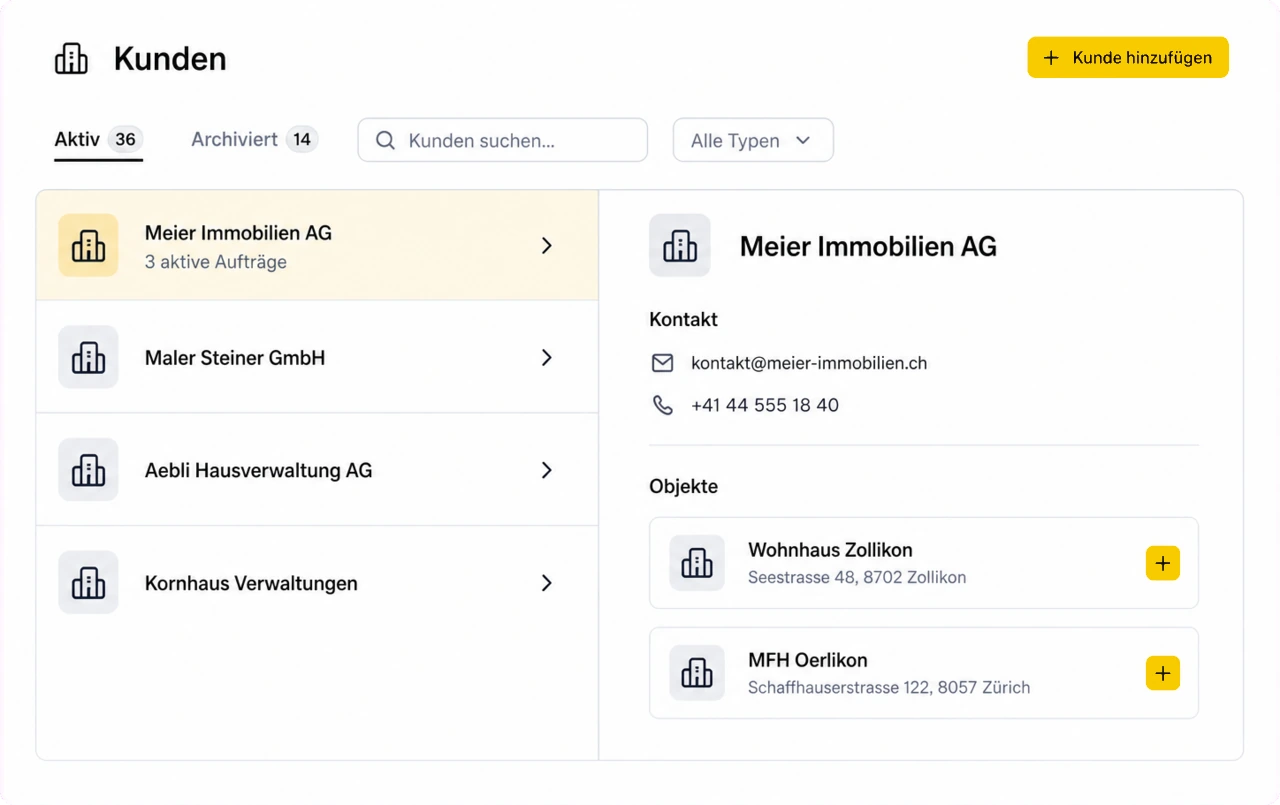This screenshot has width=1280, height=805.
Task: Click the Kornhaus Verwaltungen building icon
Action: [x=88, y=582]
